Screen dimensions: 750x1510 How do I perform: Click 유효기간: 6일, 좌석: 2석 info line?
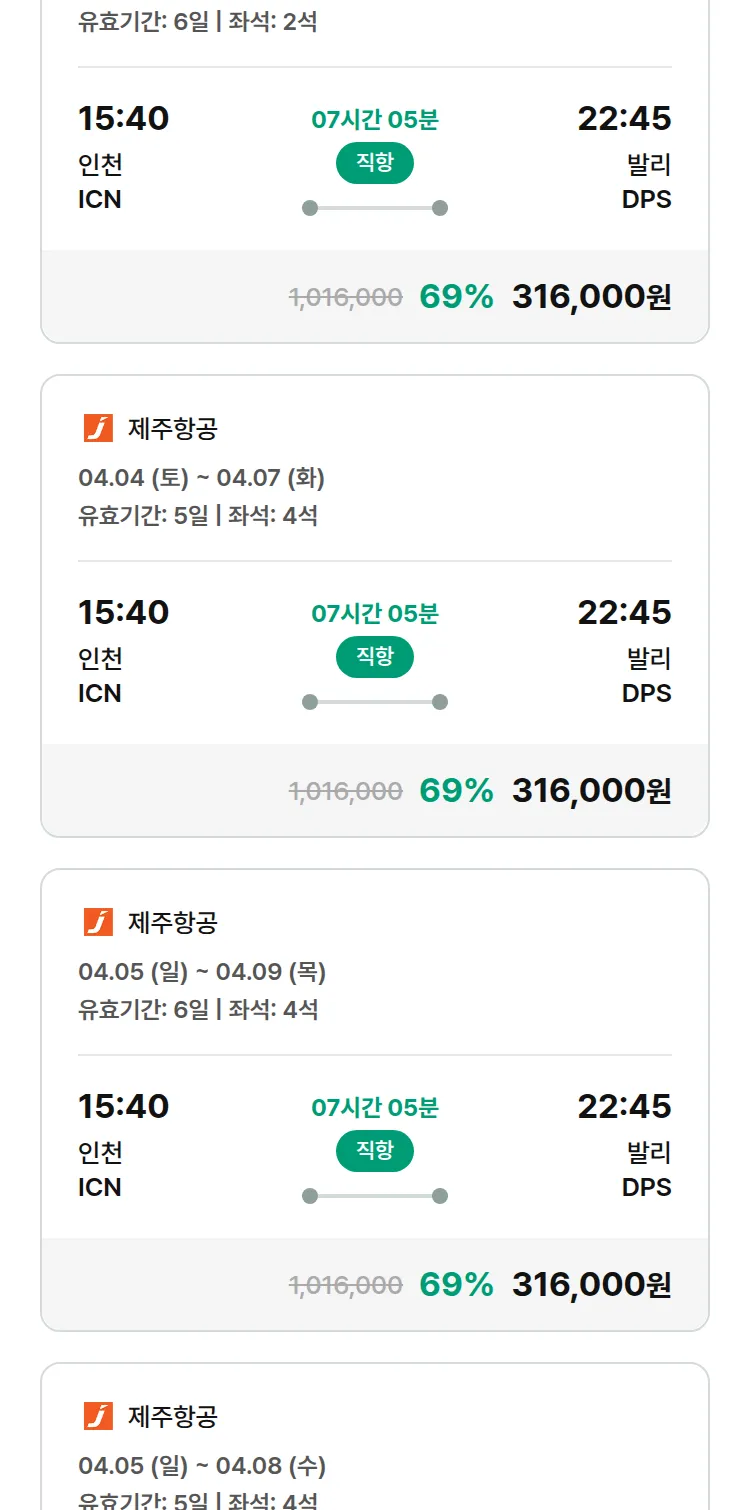[x=198, y=21]
